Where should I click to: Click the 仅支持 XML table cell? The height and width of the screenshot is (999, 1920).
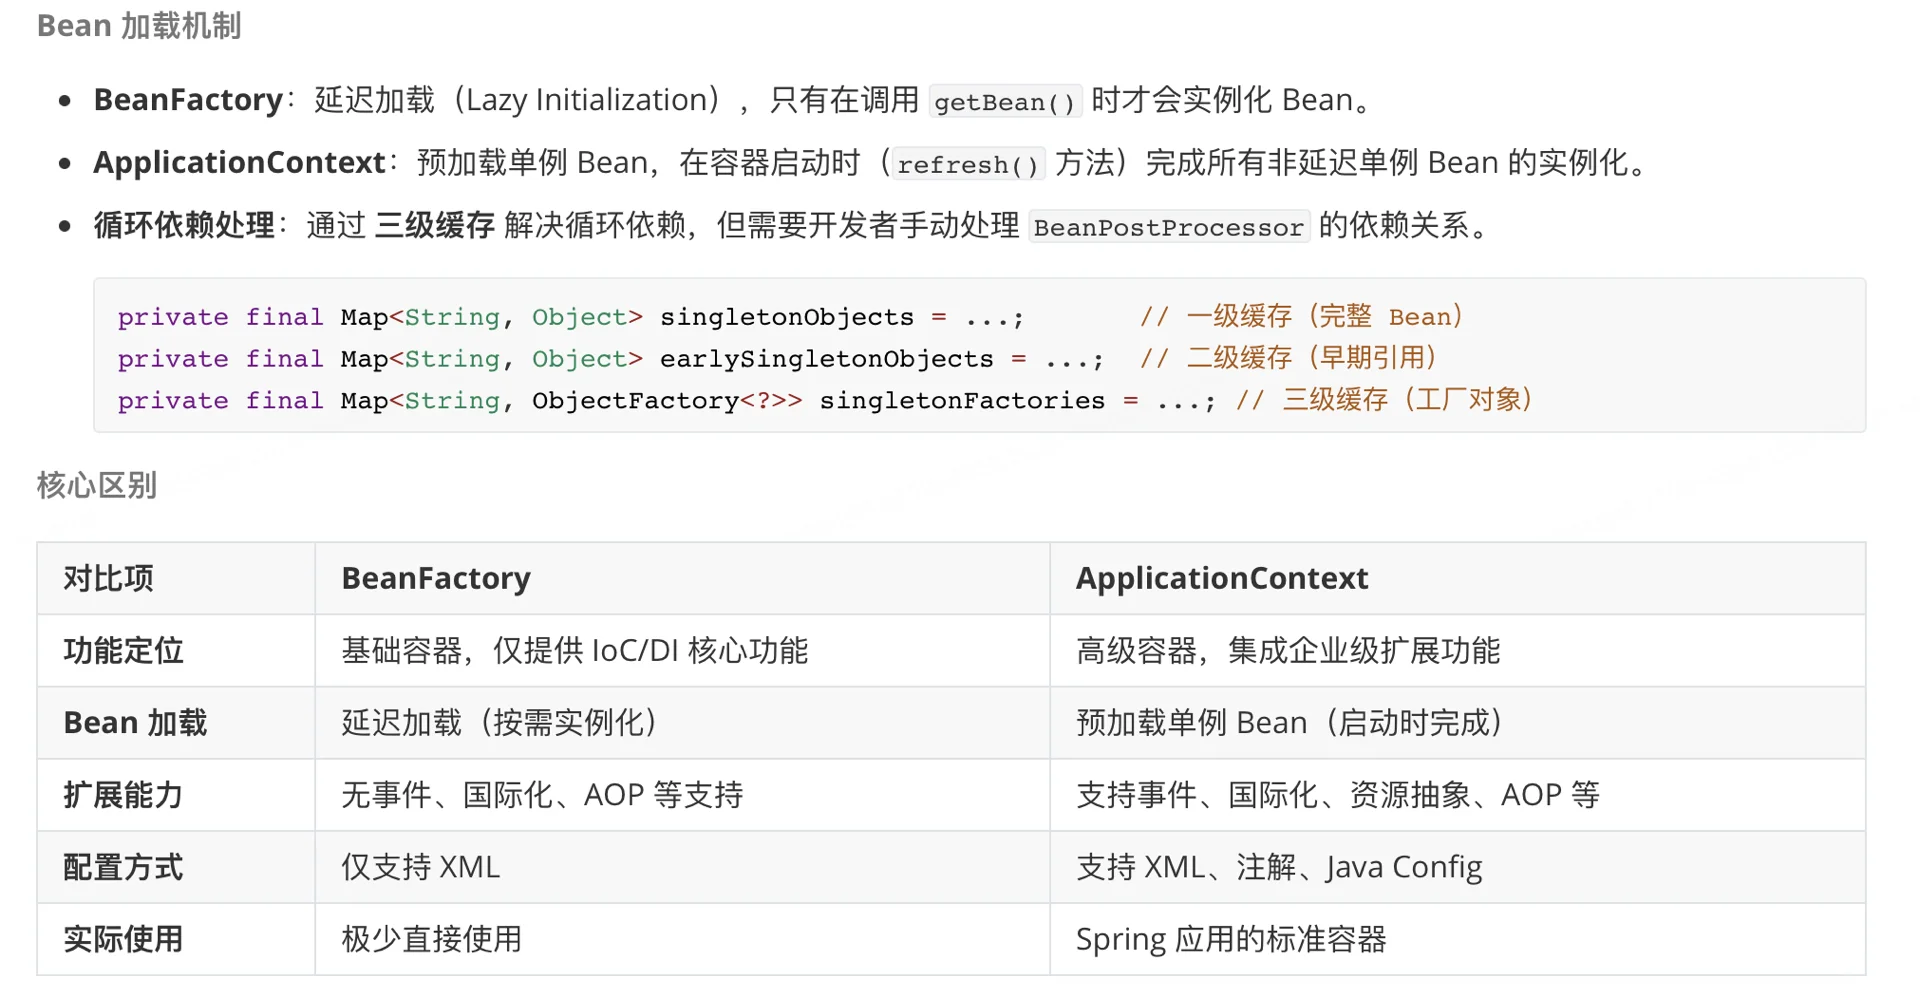pyautogui.click(x=419, y=868)
